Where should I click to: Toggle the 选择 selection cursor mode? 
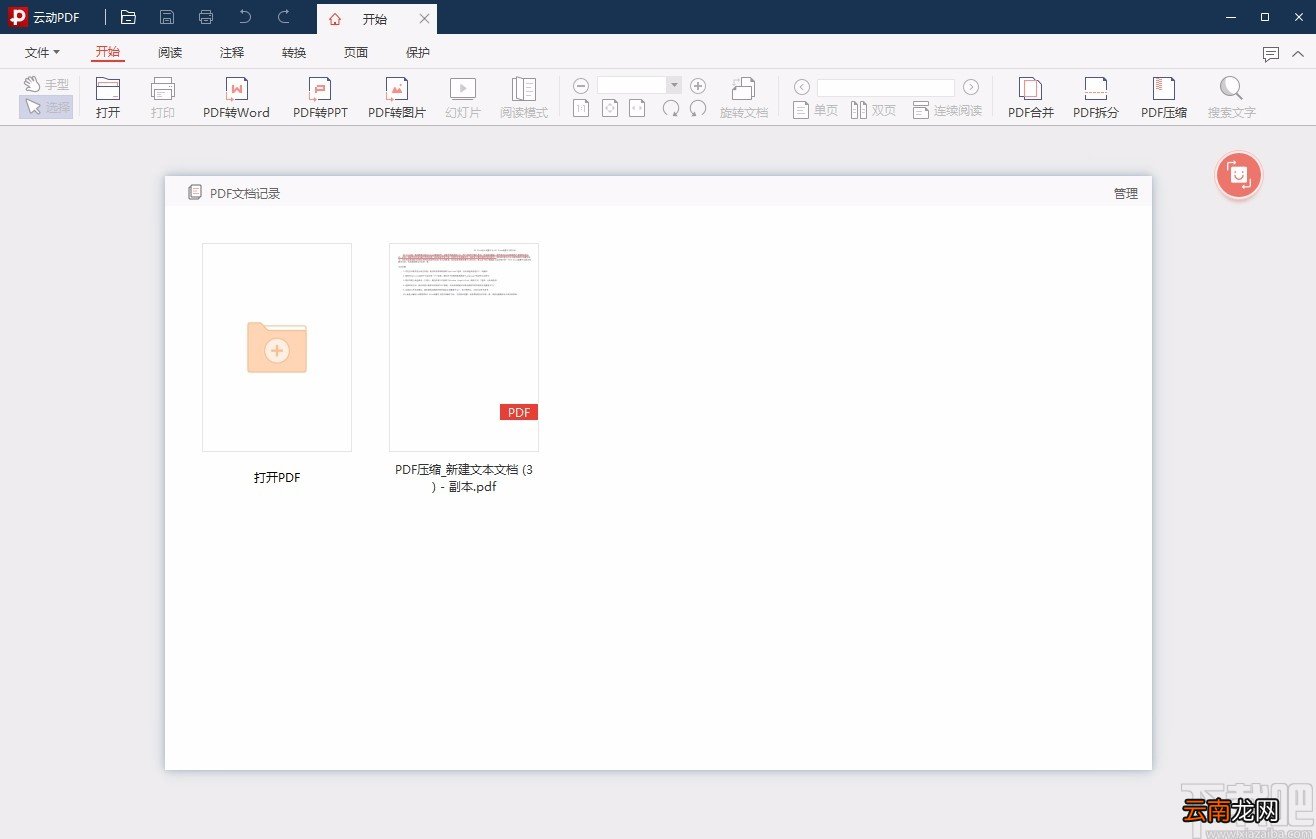point(47,107)
